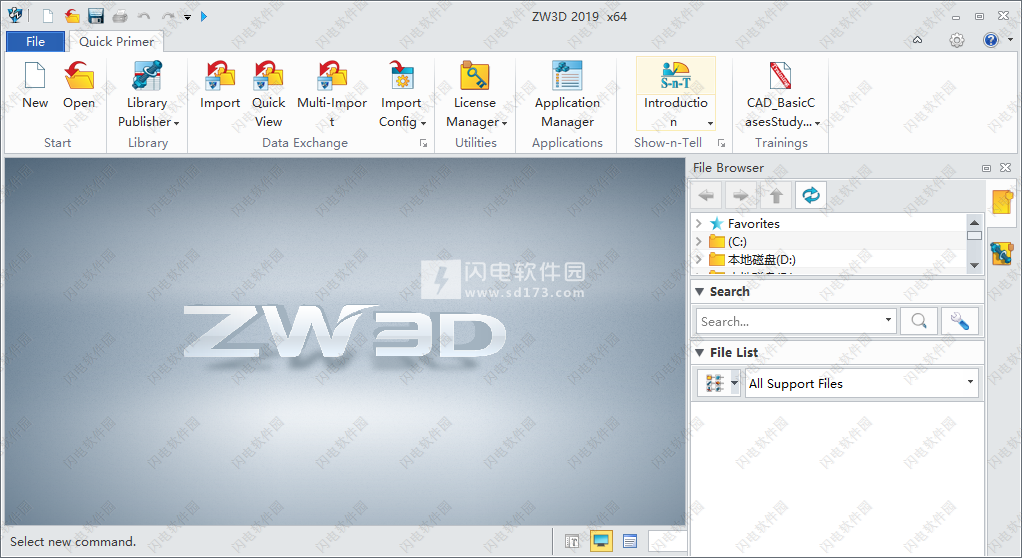The image size is (1022, 558).
Task: Open the License Manager dropdown arrow
Action: point(504,123)
